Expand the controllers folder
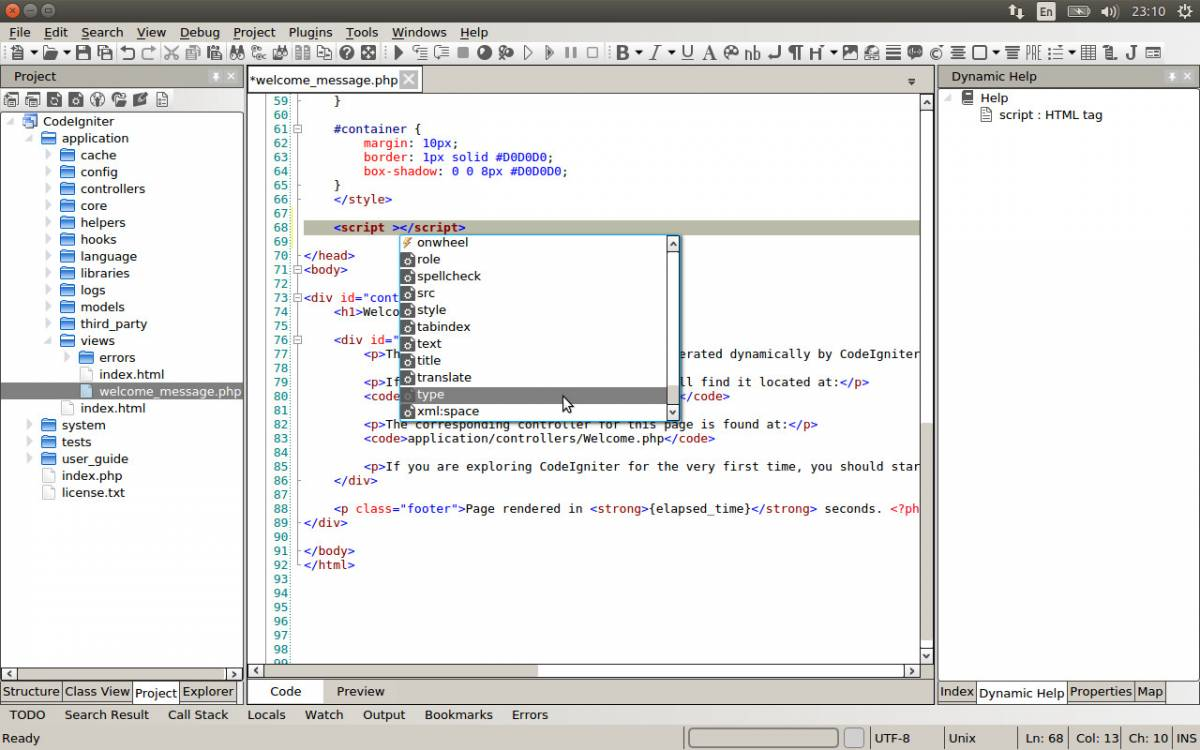Image resolution: width=1200 pixels, height=750 pixels. pos(48,189)
